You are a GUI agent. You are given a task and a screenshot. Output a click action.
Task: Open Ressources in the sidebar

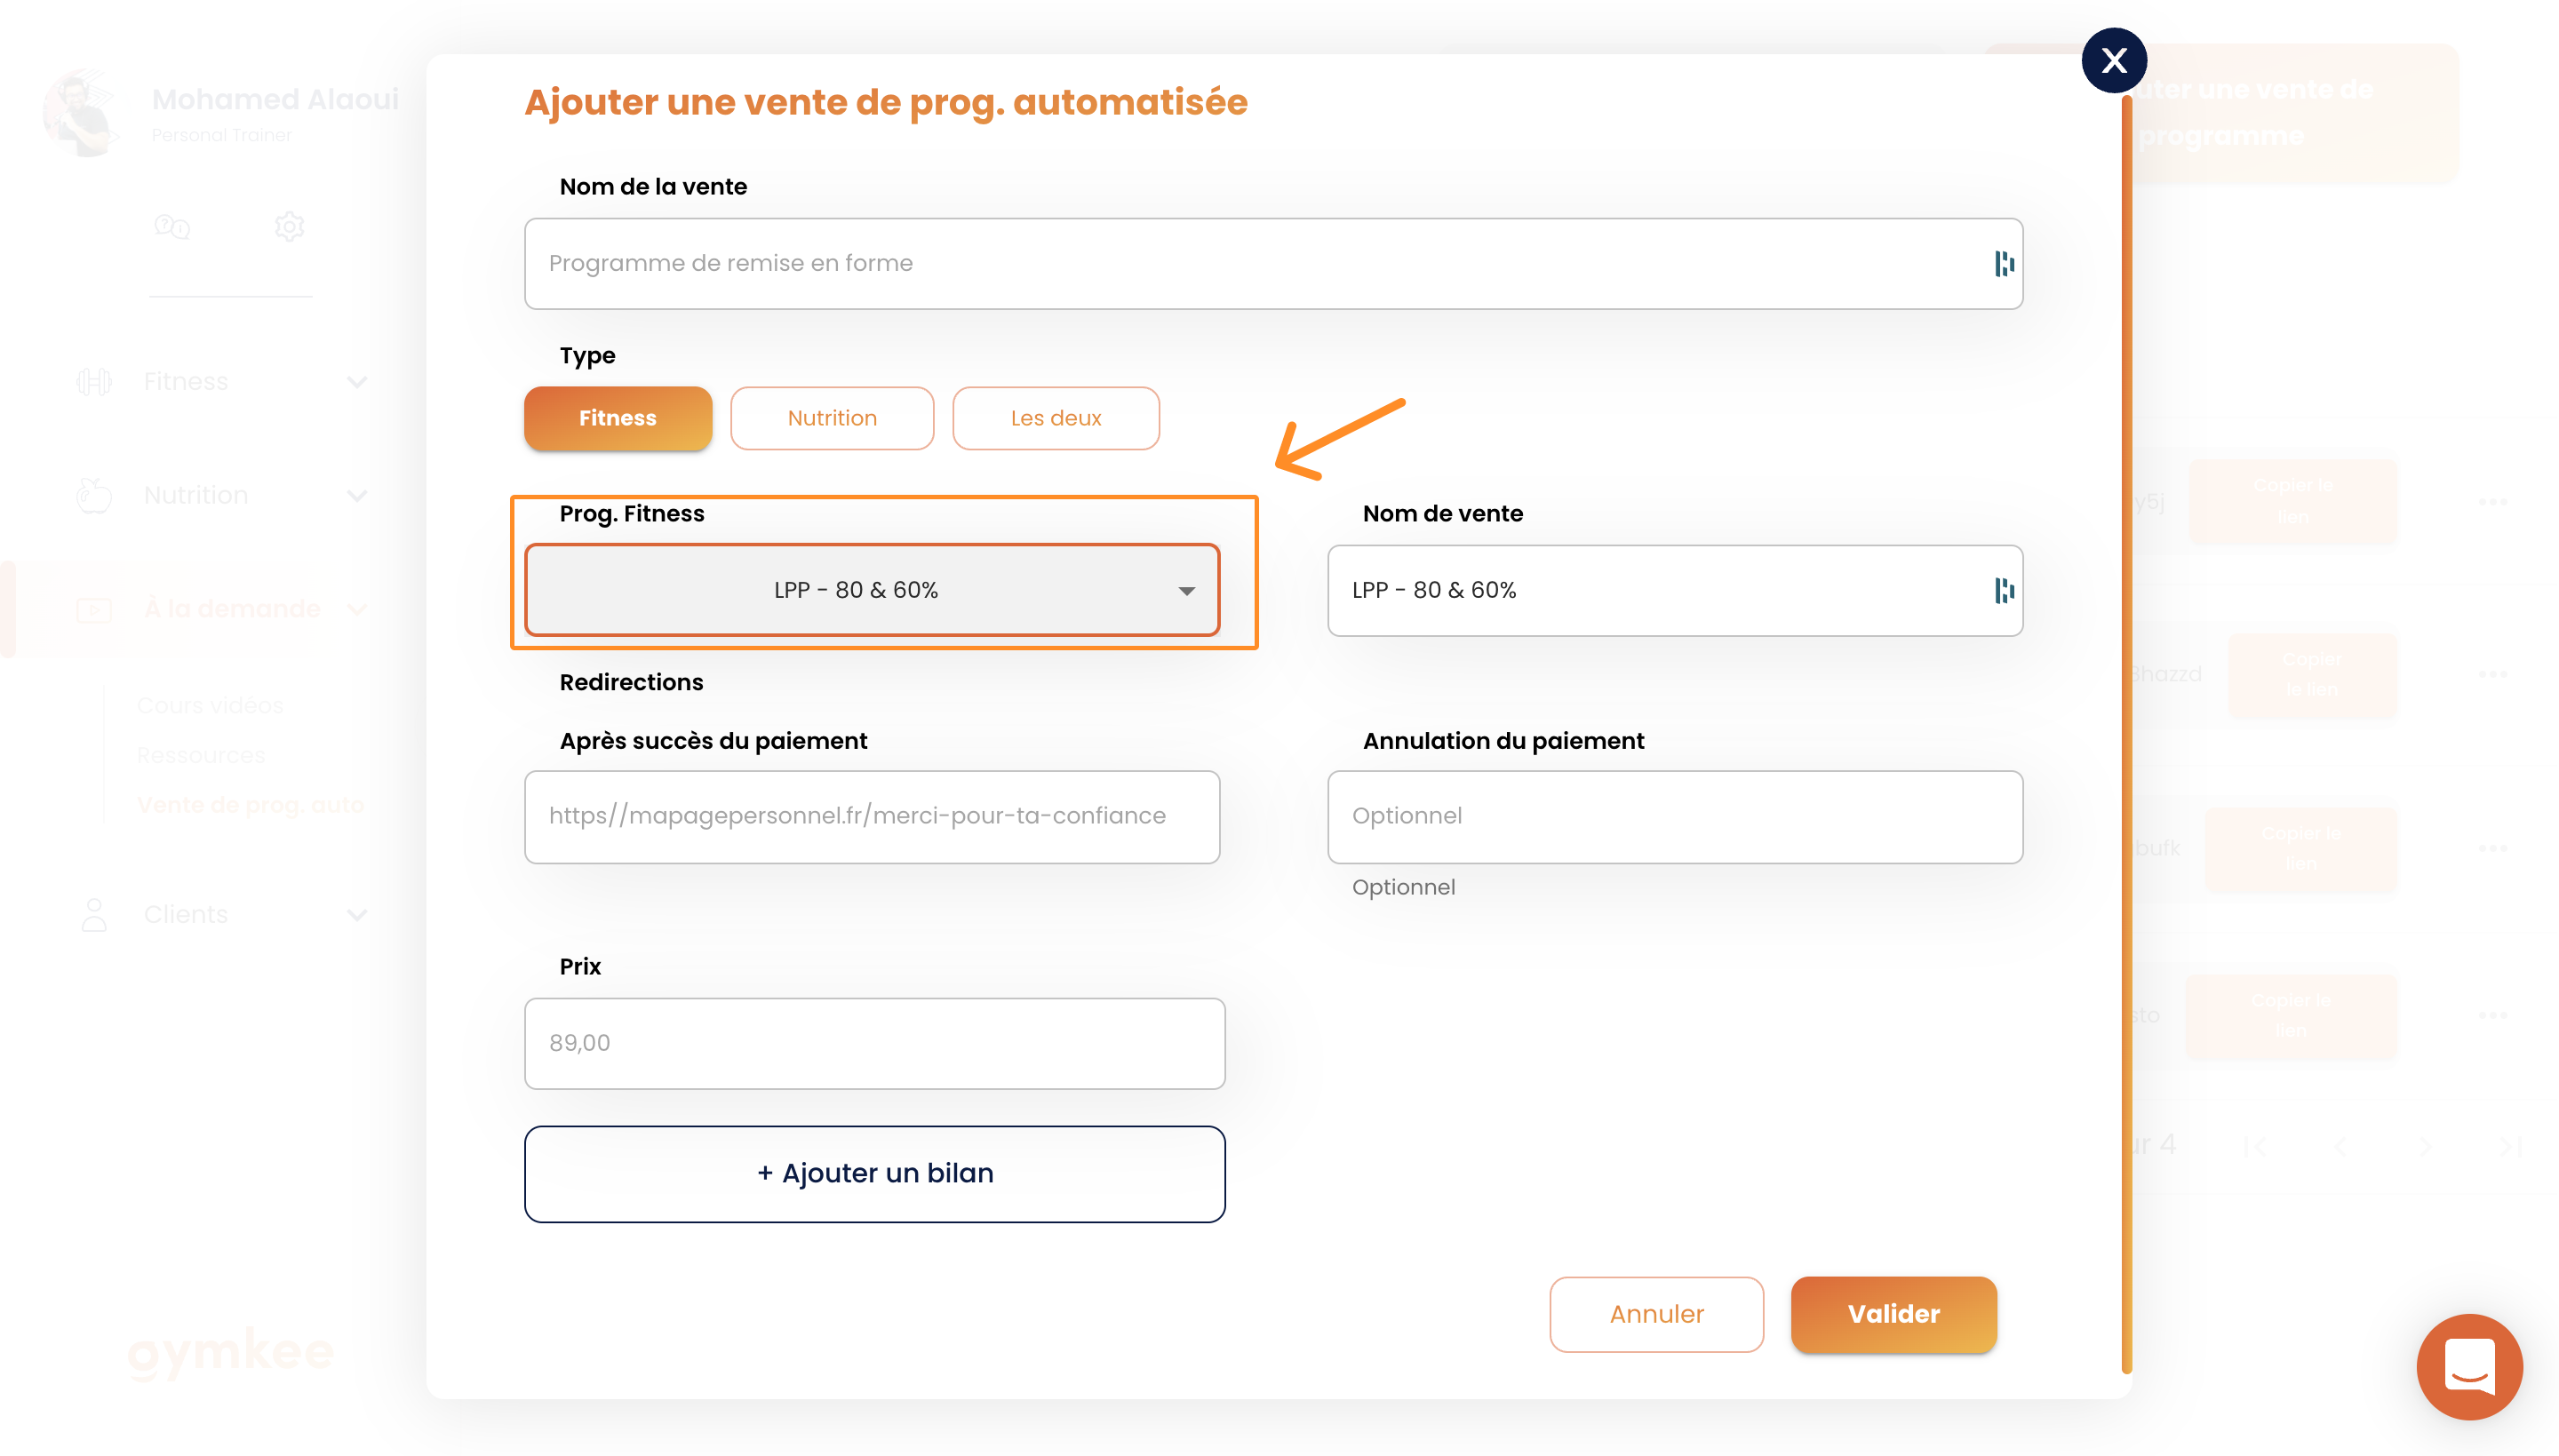click(201, 755)
